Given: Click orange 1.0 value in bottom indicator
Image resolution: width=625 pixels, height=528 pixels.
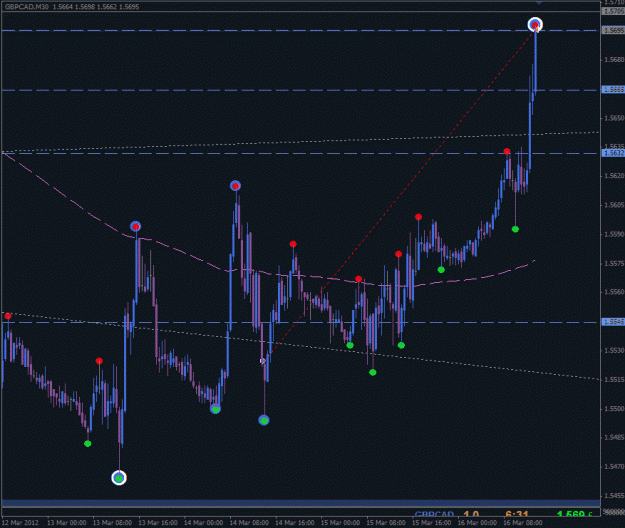Looking at the screenshot, I should (471, 514).
